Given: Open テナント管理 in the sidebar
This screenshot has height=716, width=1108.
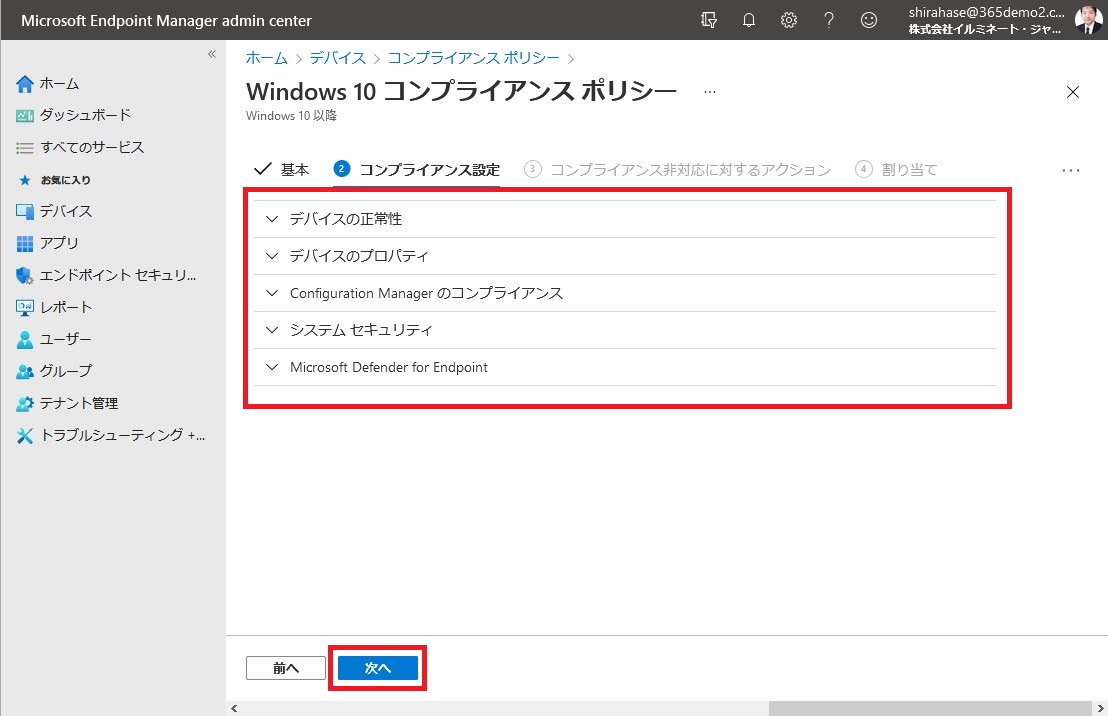Looking at the screenshot, I should [79, 404].
